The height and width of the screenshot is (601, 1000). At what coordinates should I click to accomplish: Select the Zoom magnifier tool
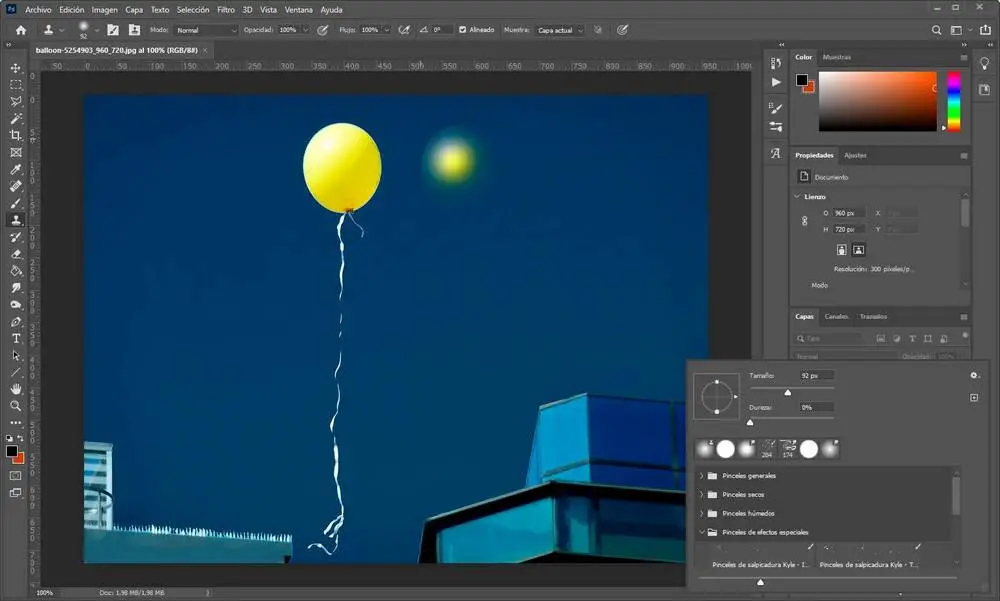[x=16, y=406]
